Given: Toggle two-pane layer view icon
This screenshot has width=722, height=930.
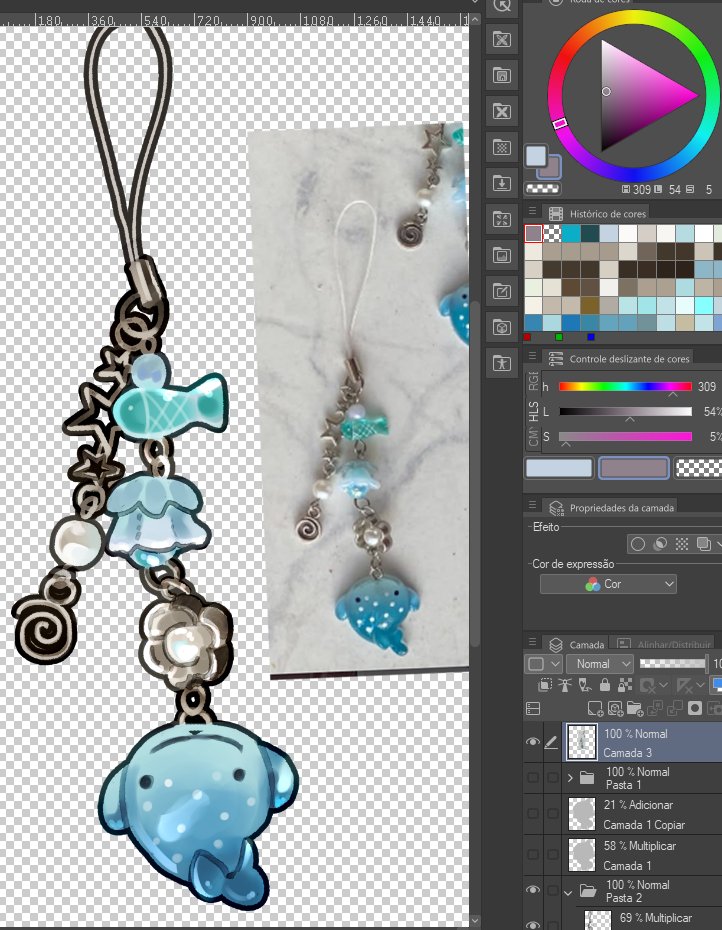Looking at the screenshot, I should click(533, 708).
